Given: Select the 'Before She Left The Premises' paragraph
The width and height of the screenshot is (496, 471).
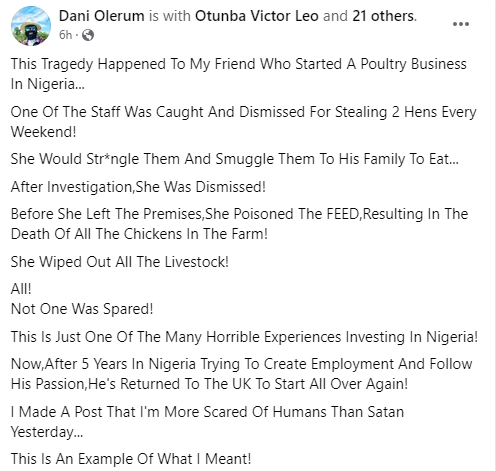Looking at the screenshot, I should (239, 224).
